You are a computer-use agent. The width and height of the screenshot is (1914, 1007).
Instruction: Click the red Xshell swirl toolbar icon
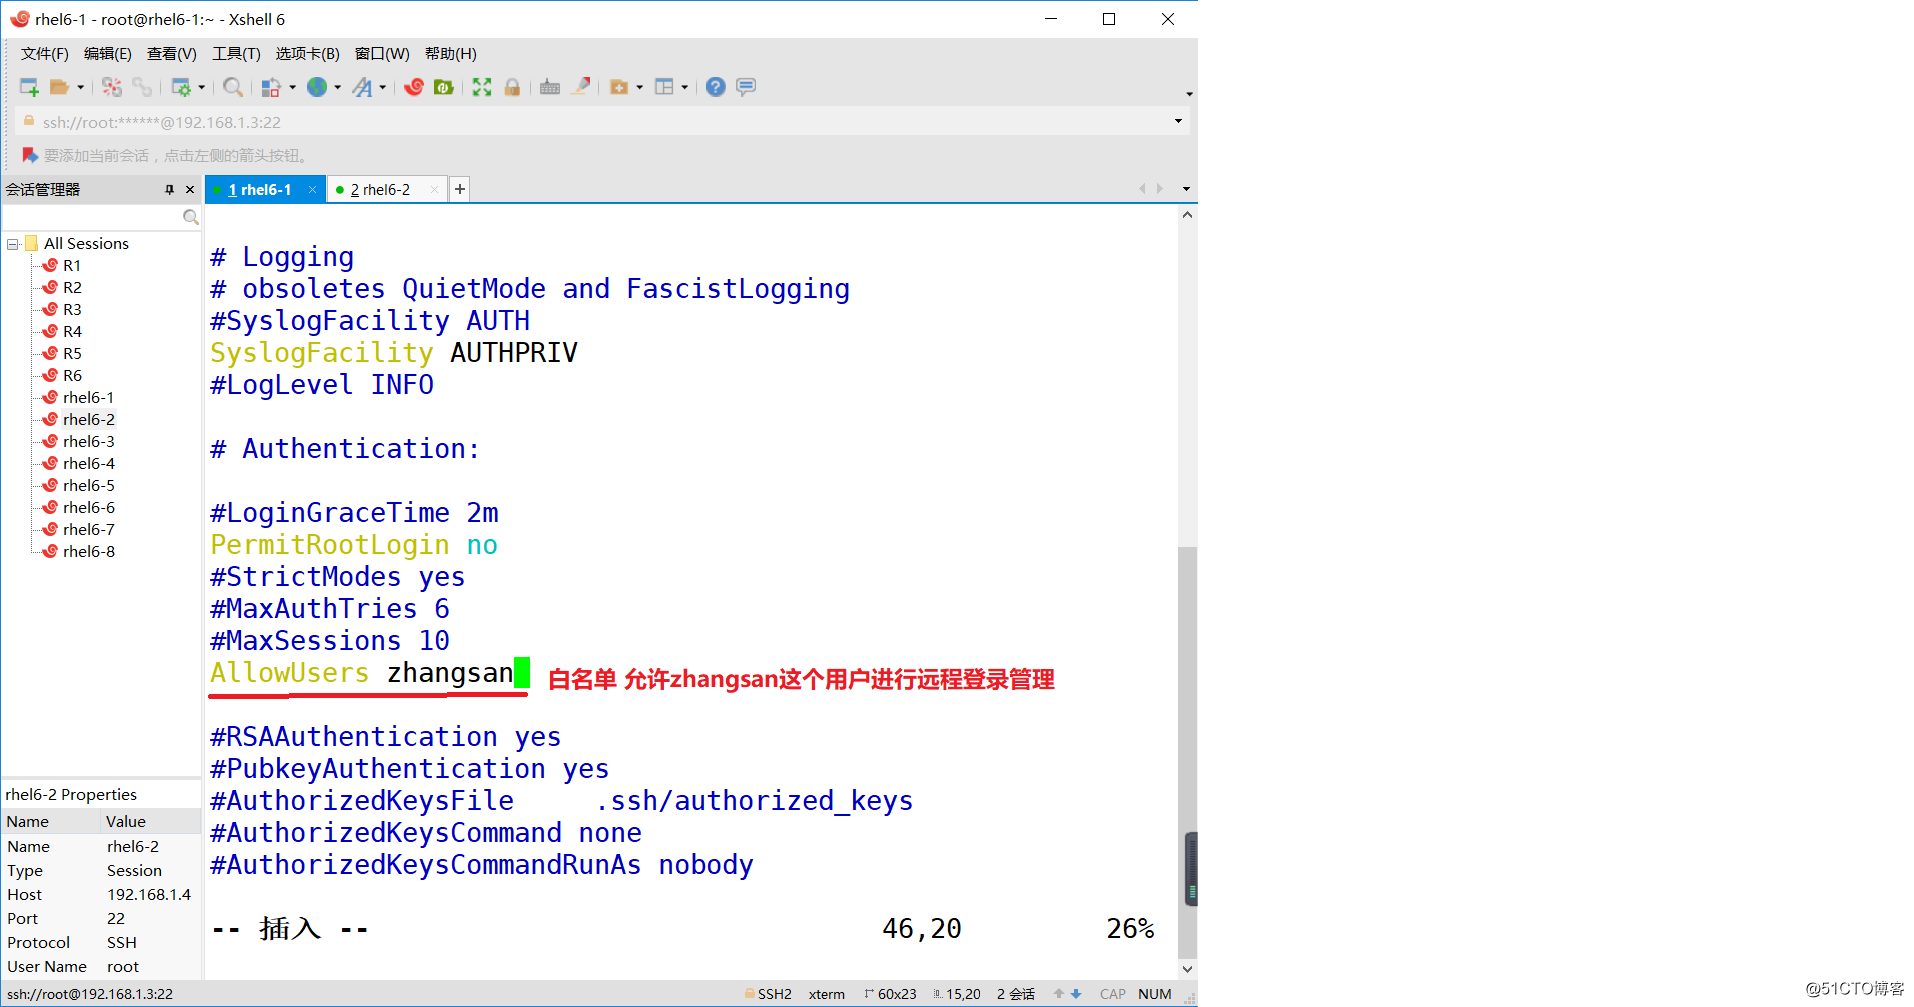(414, 87)
